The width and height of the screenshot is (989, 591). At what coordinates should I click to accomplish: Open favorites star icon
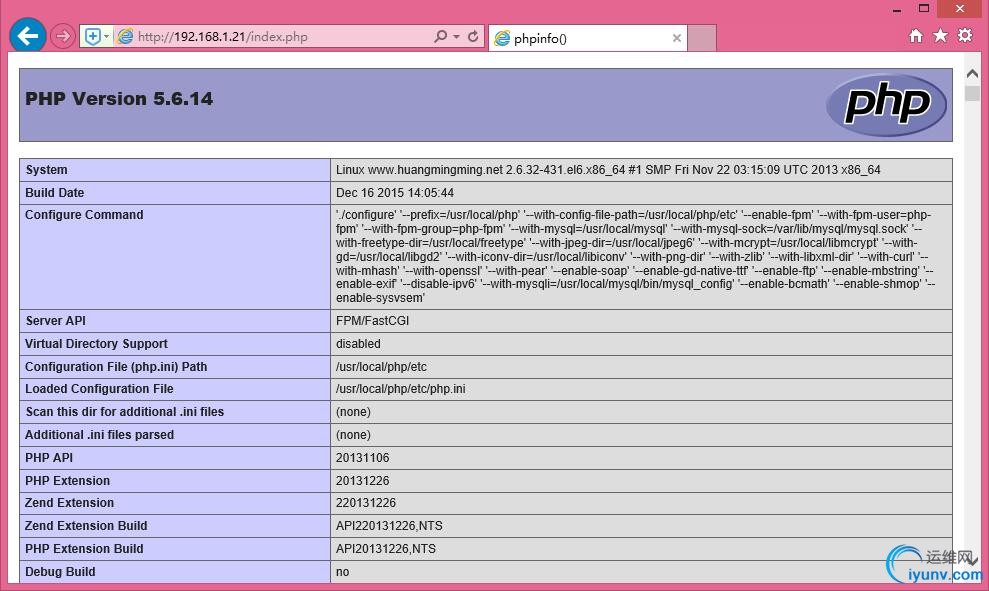pyautogui.click(x=940, y=35)
